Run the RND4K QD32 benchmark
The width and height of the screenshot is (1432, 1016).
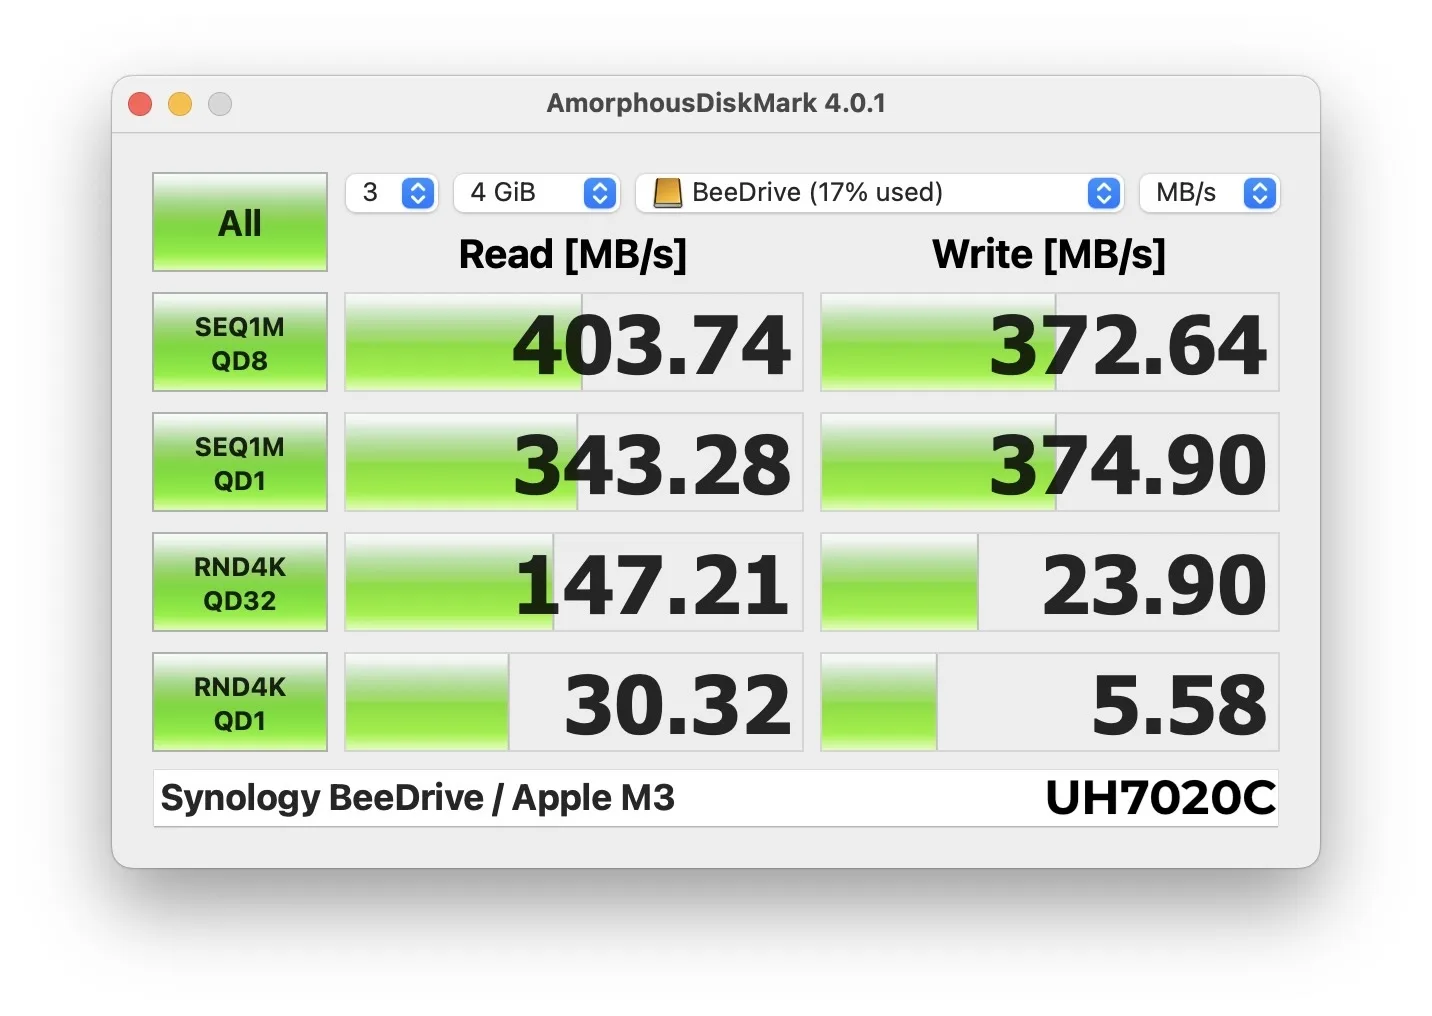(240, 582)
